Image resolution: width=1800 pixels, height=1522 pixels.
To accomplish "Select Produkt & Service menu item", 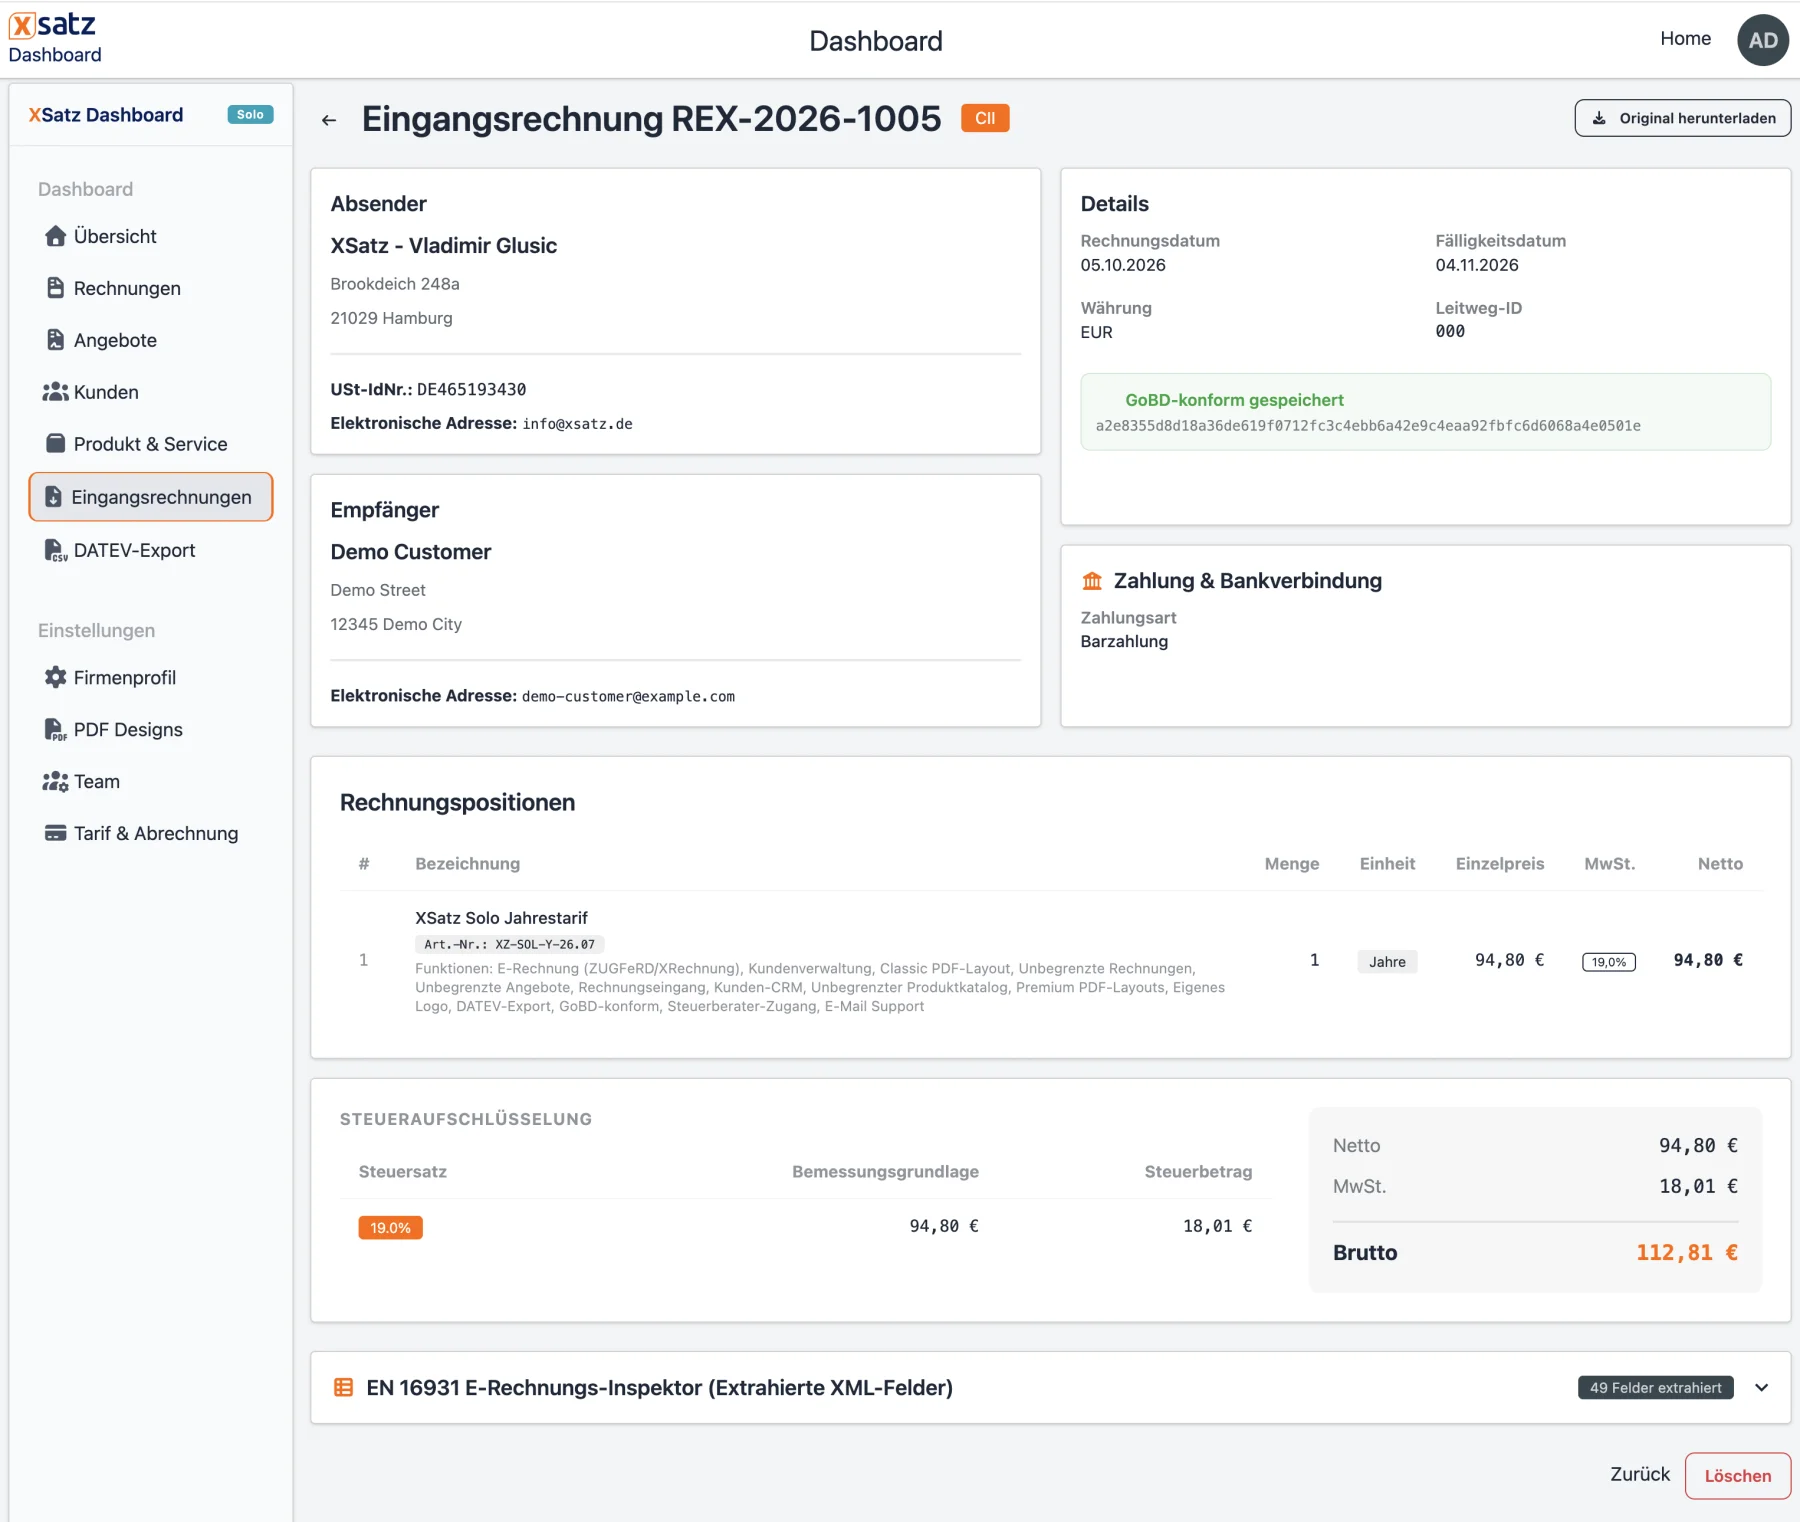I will tap(151, 444).
